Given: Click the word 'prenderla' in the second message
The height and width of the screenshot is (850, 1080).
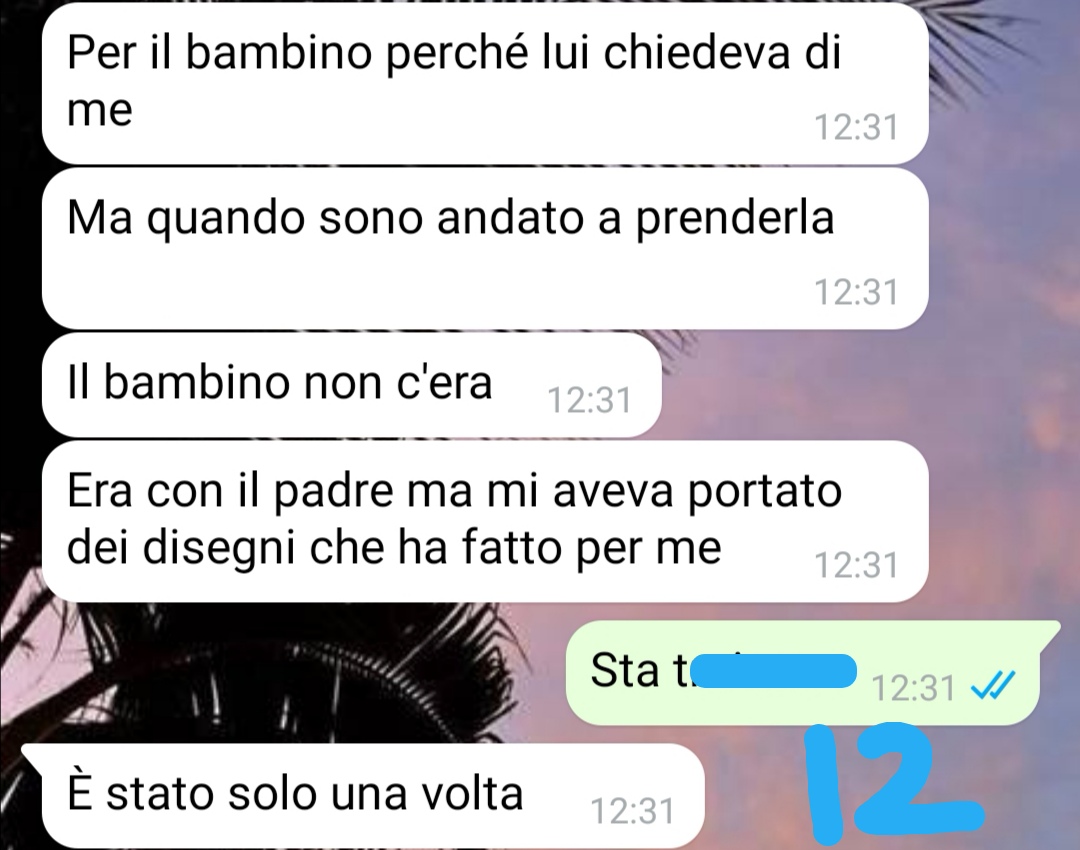Looking at the screenshot, I should click(x=734, y=219).
